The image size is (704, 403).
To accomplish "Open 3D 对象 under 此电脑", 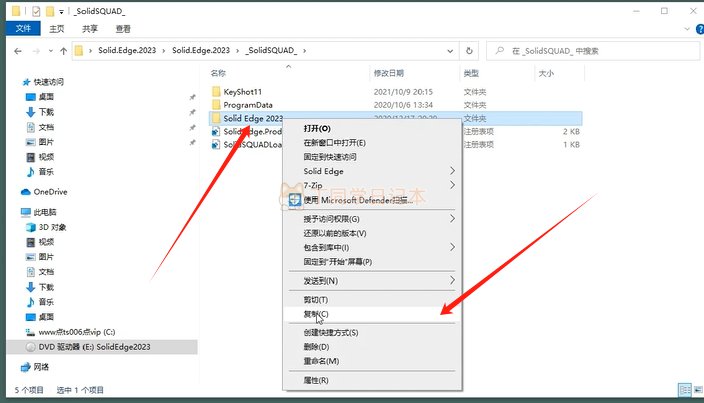I will 52,228.
